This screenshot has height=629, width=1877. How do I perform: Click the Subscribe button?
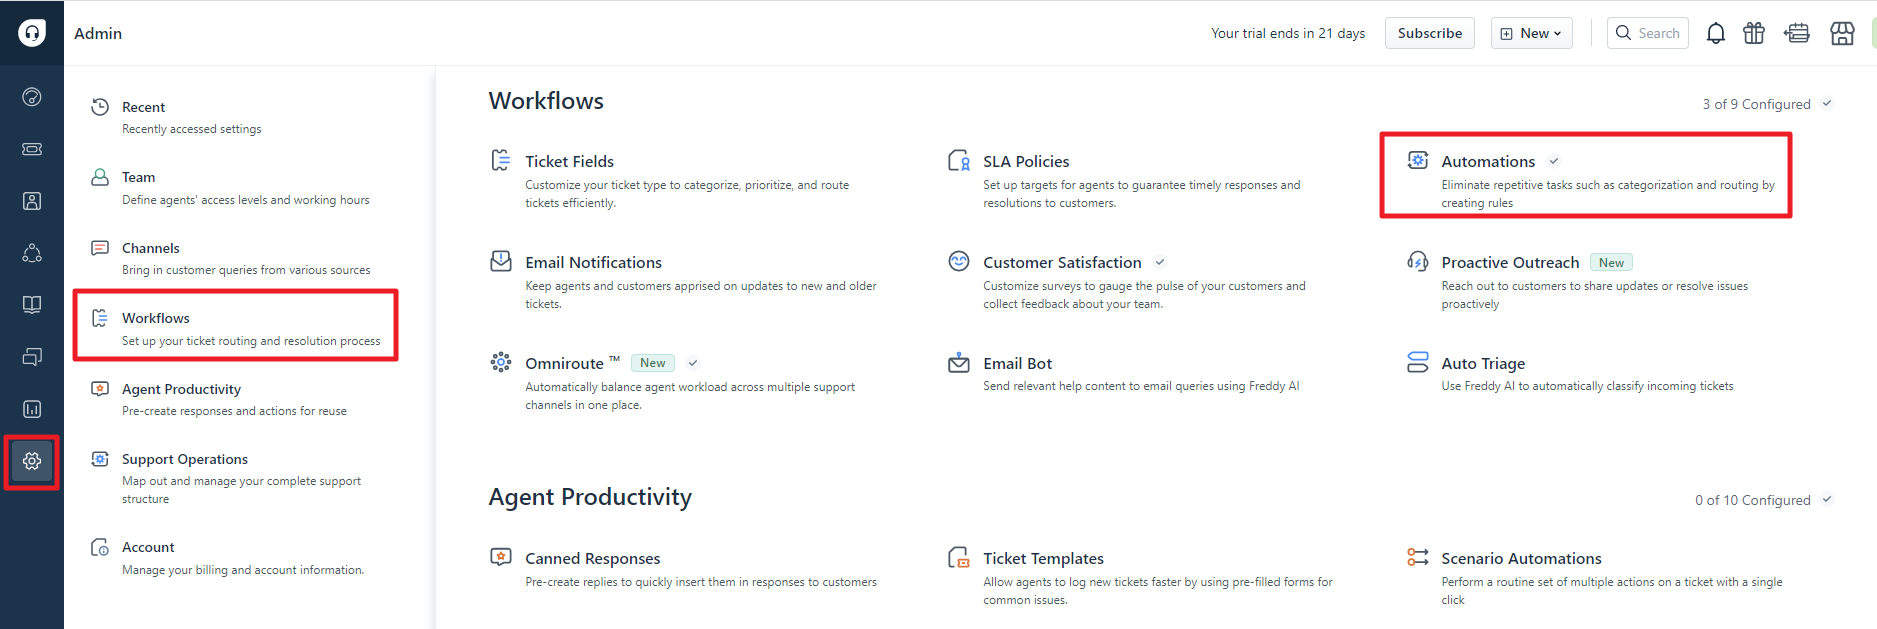[1429, 33]
